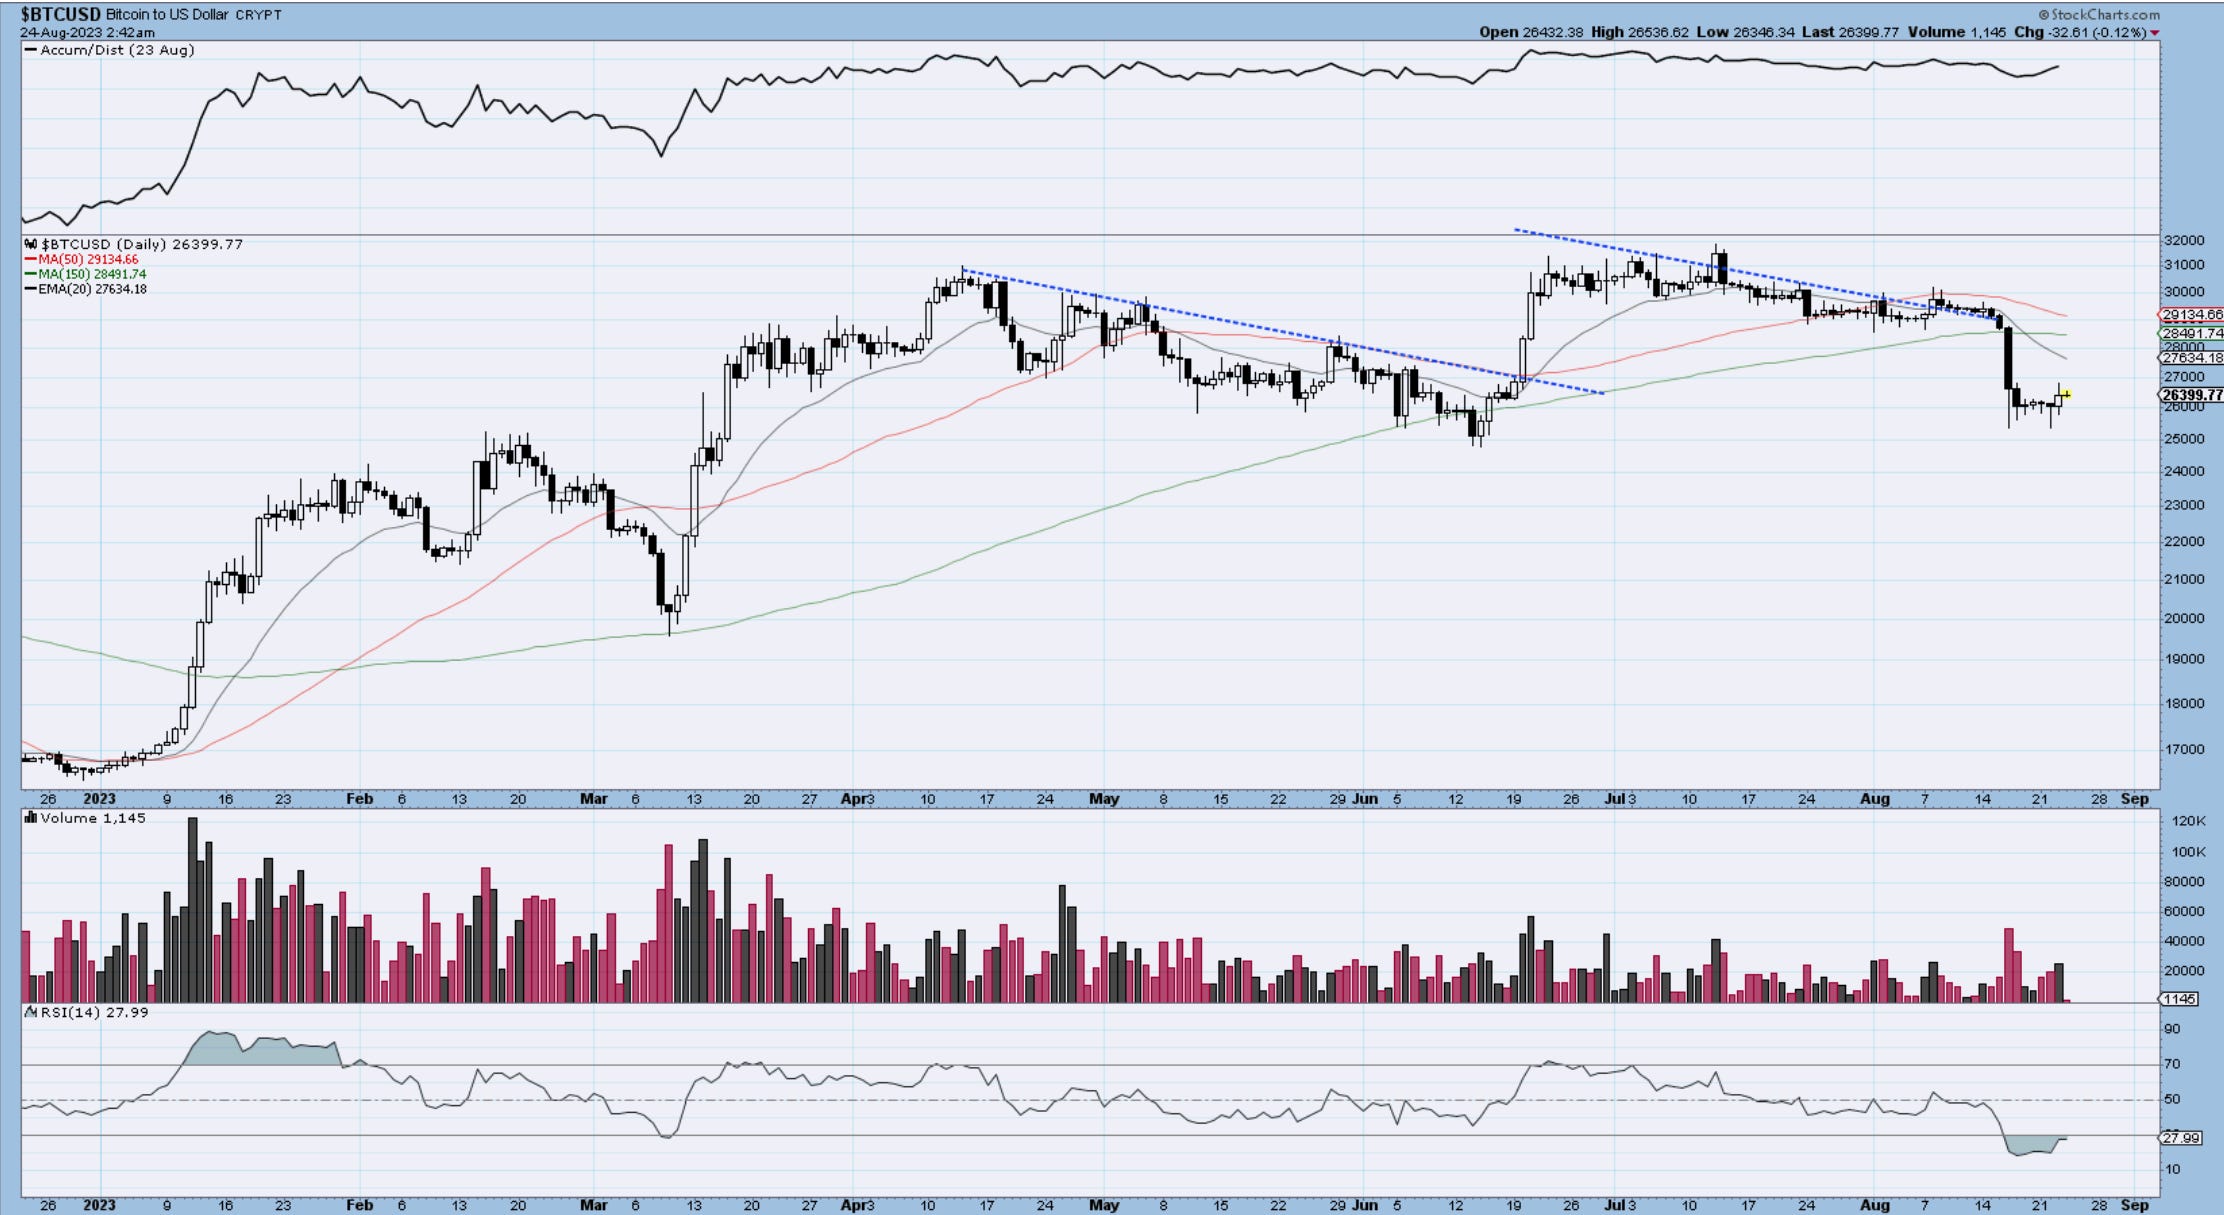Click the 29134.66 red price axis tag

(2191, 315)
